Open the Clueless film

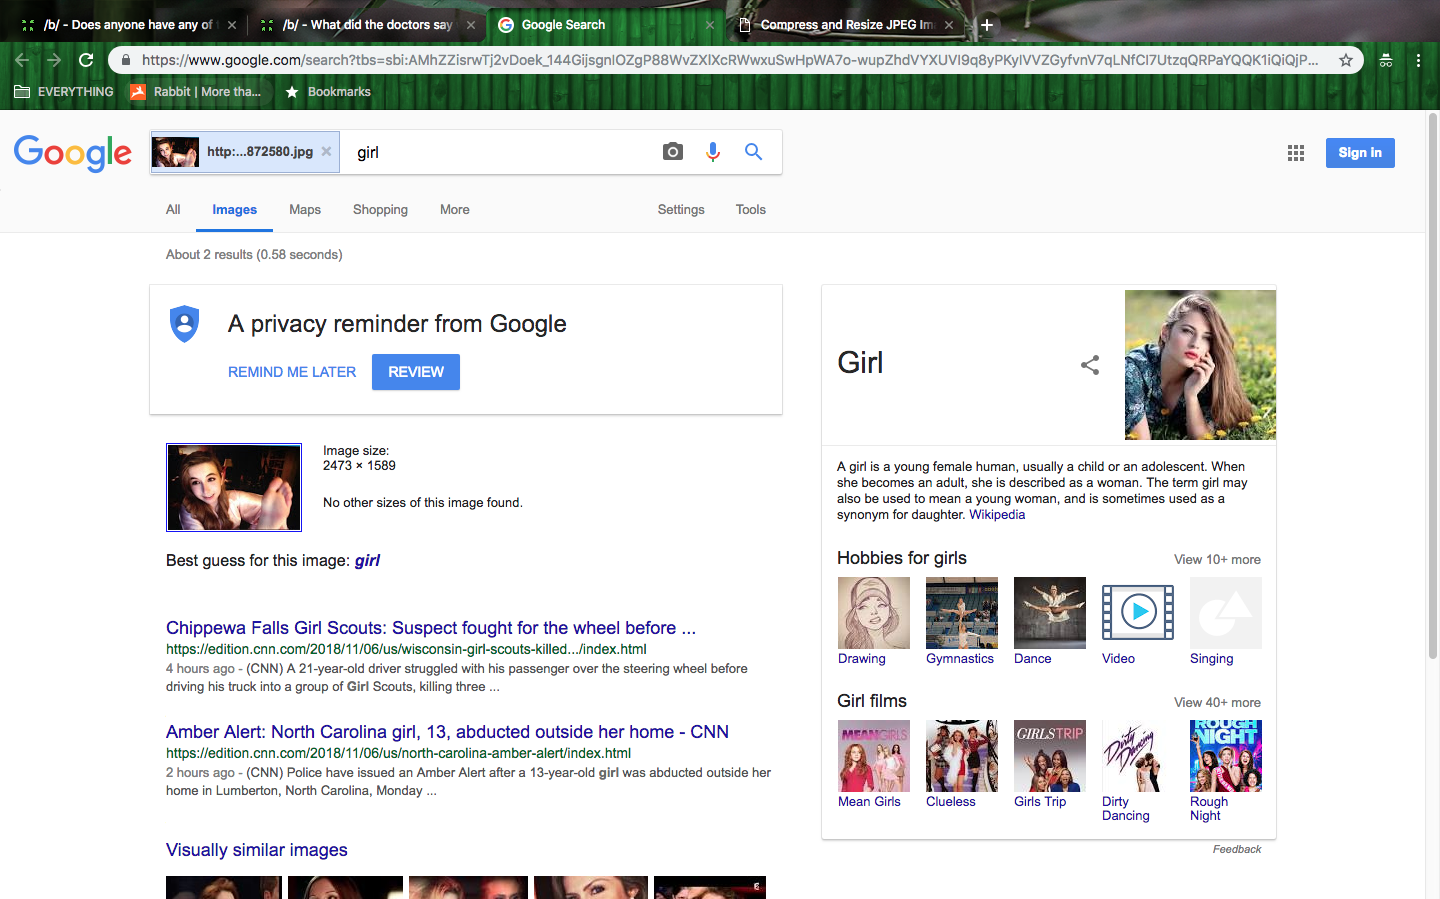click(962, 756)
